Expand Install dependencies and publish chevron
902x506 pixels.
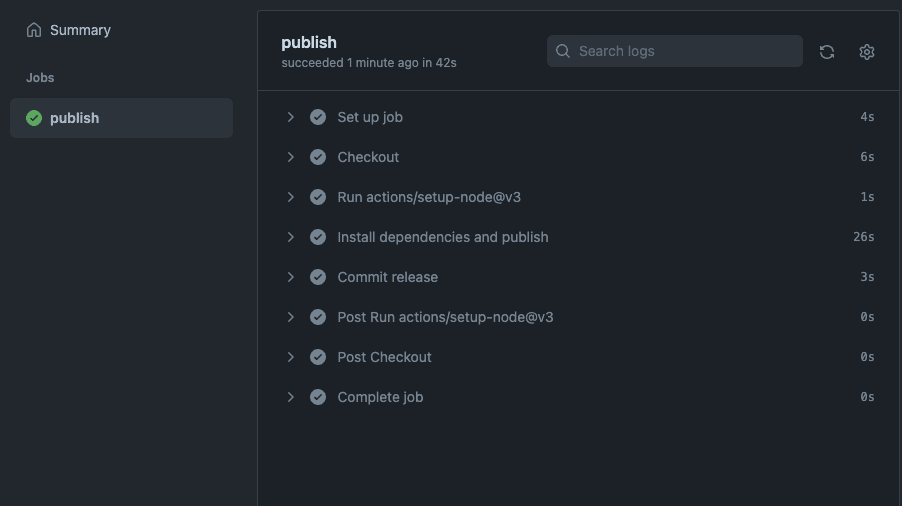click(291, 237)
